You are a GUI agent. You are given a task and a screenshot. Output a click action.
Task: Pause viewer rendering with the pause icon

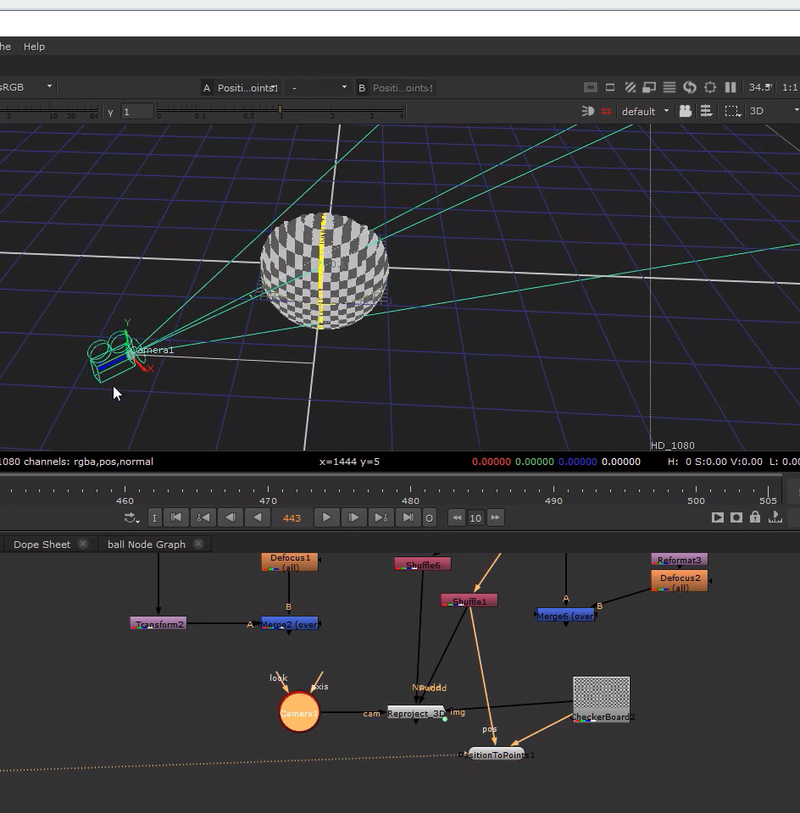click(730, 86)
